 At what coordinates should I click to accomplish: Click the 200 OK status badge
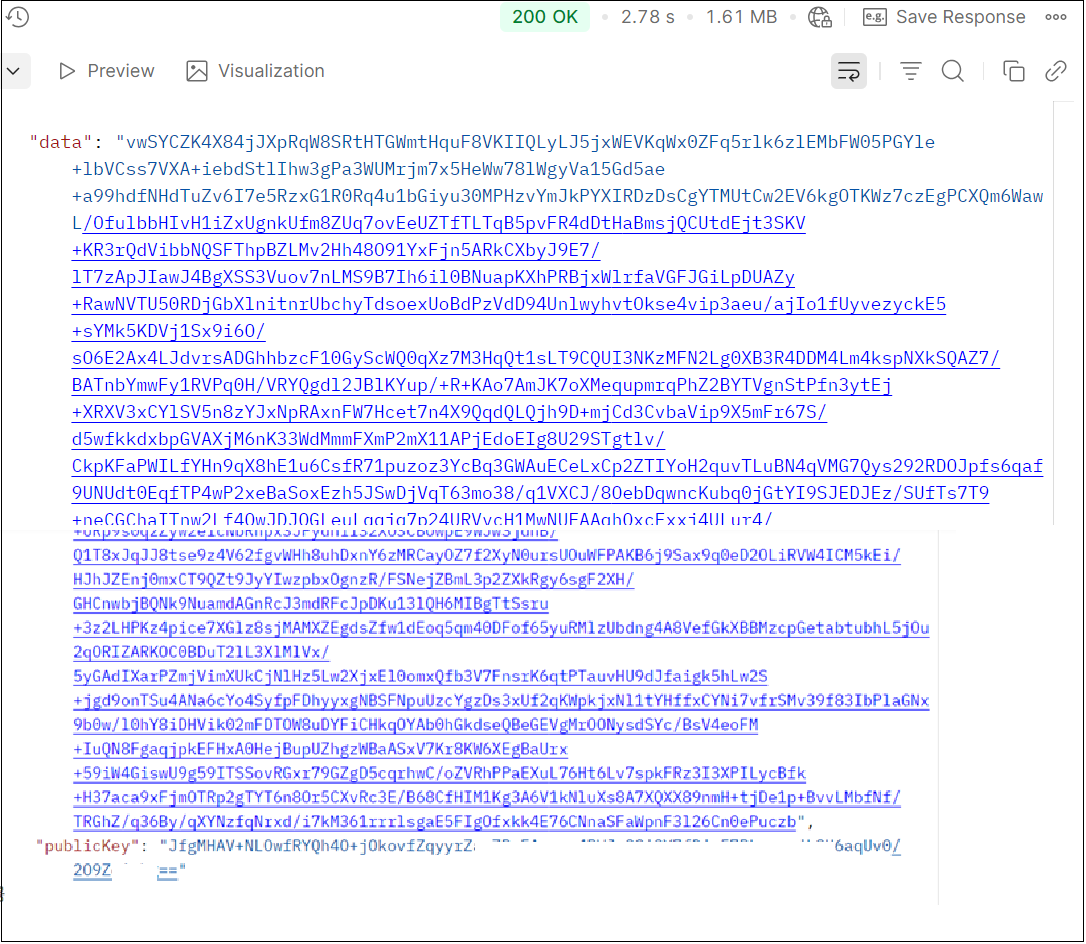point(544,17)
